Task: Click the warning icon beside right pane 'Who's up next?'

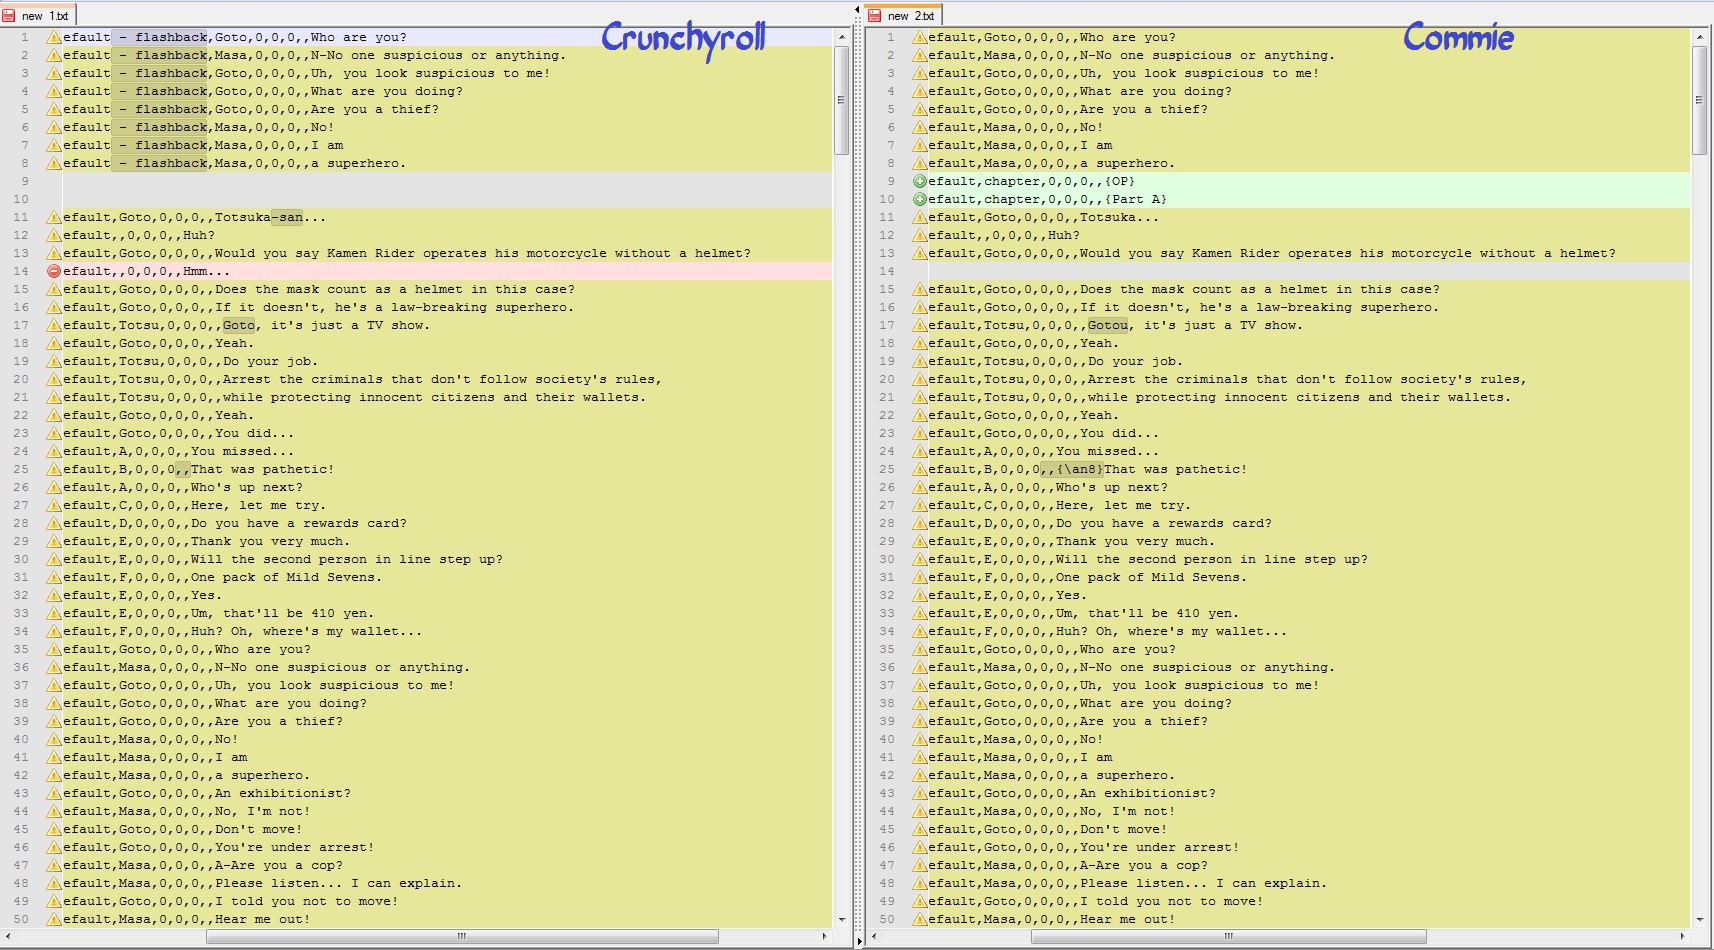Action: (919, 487)
